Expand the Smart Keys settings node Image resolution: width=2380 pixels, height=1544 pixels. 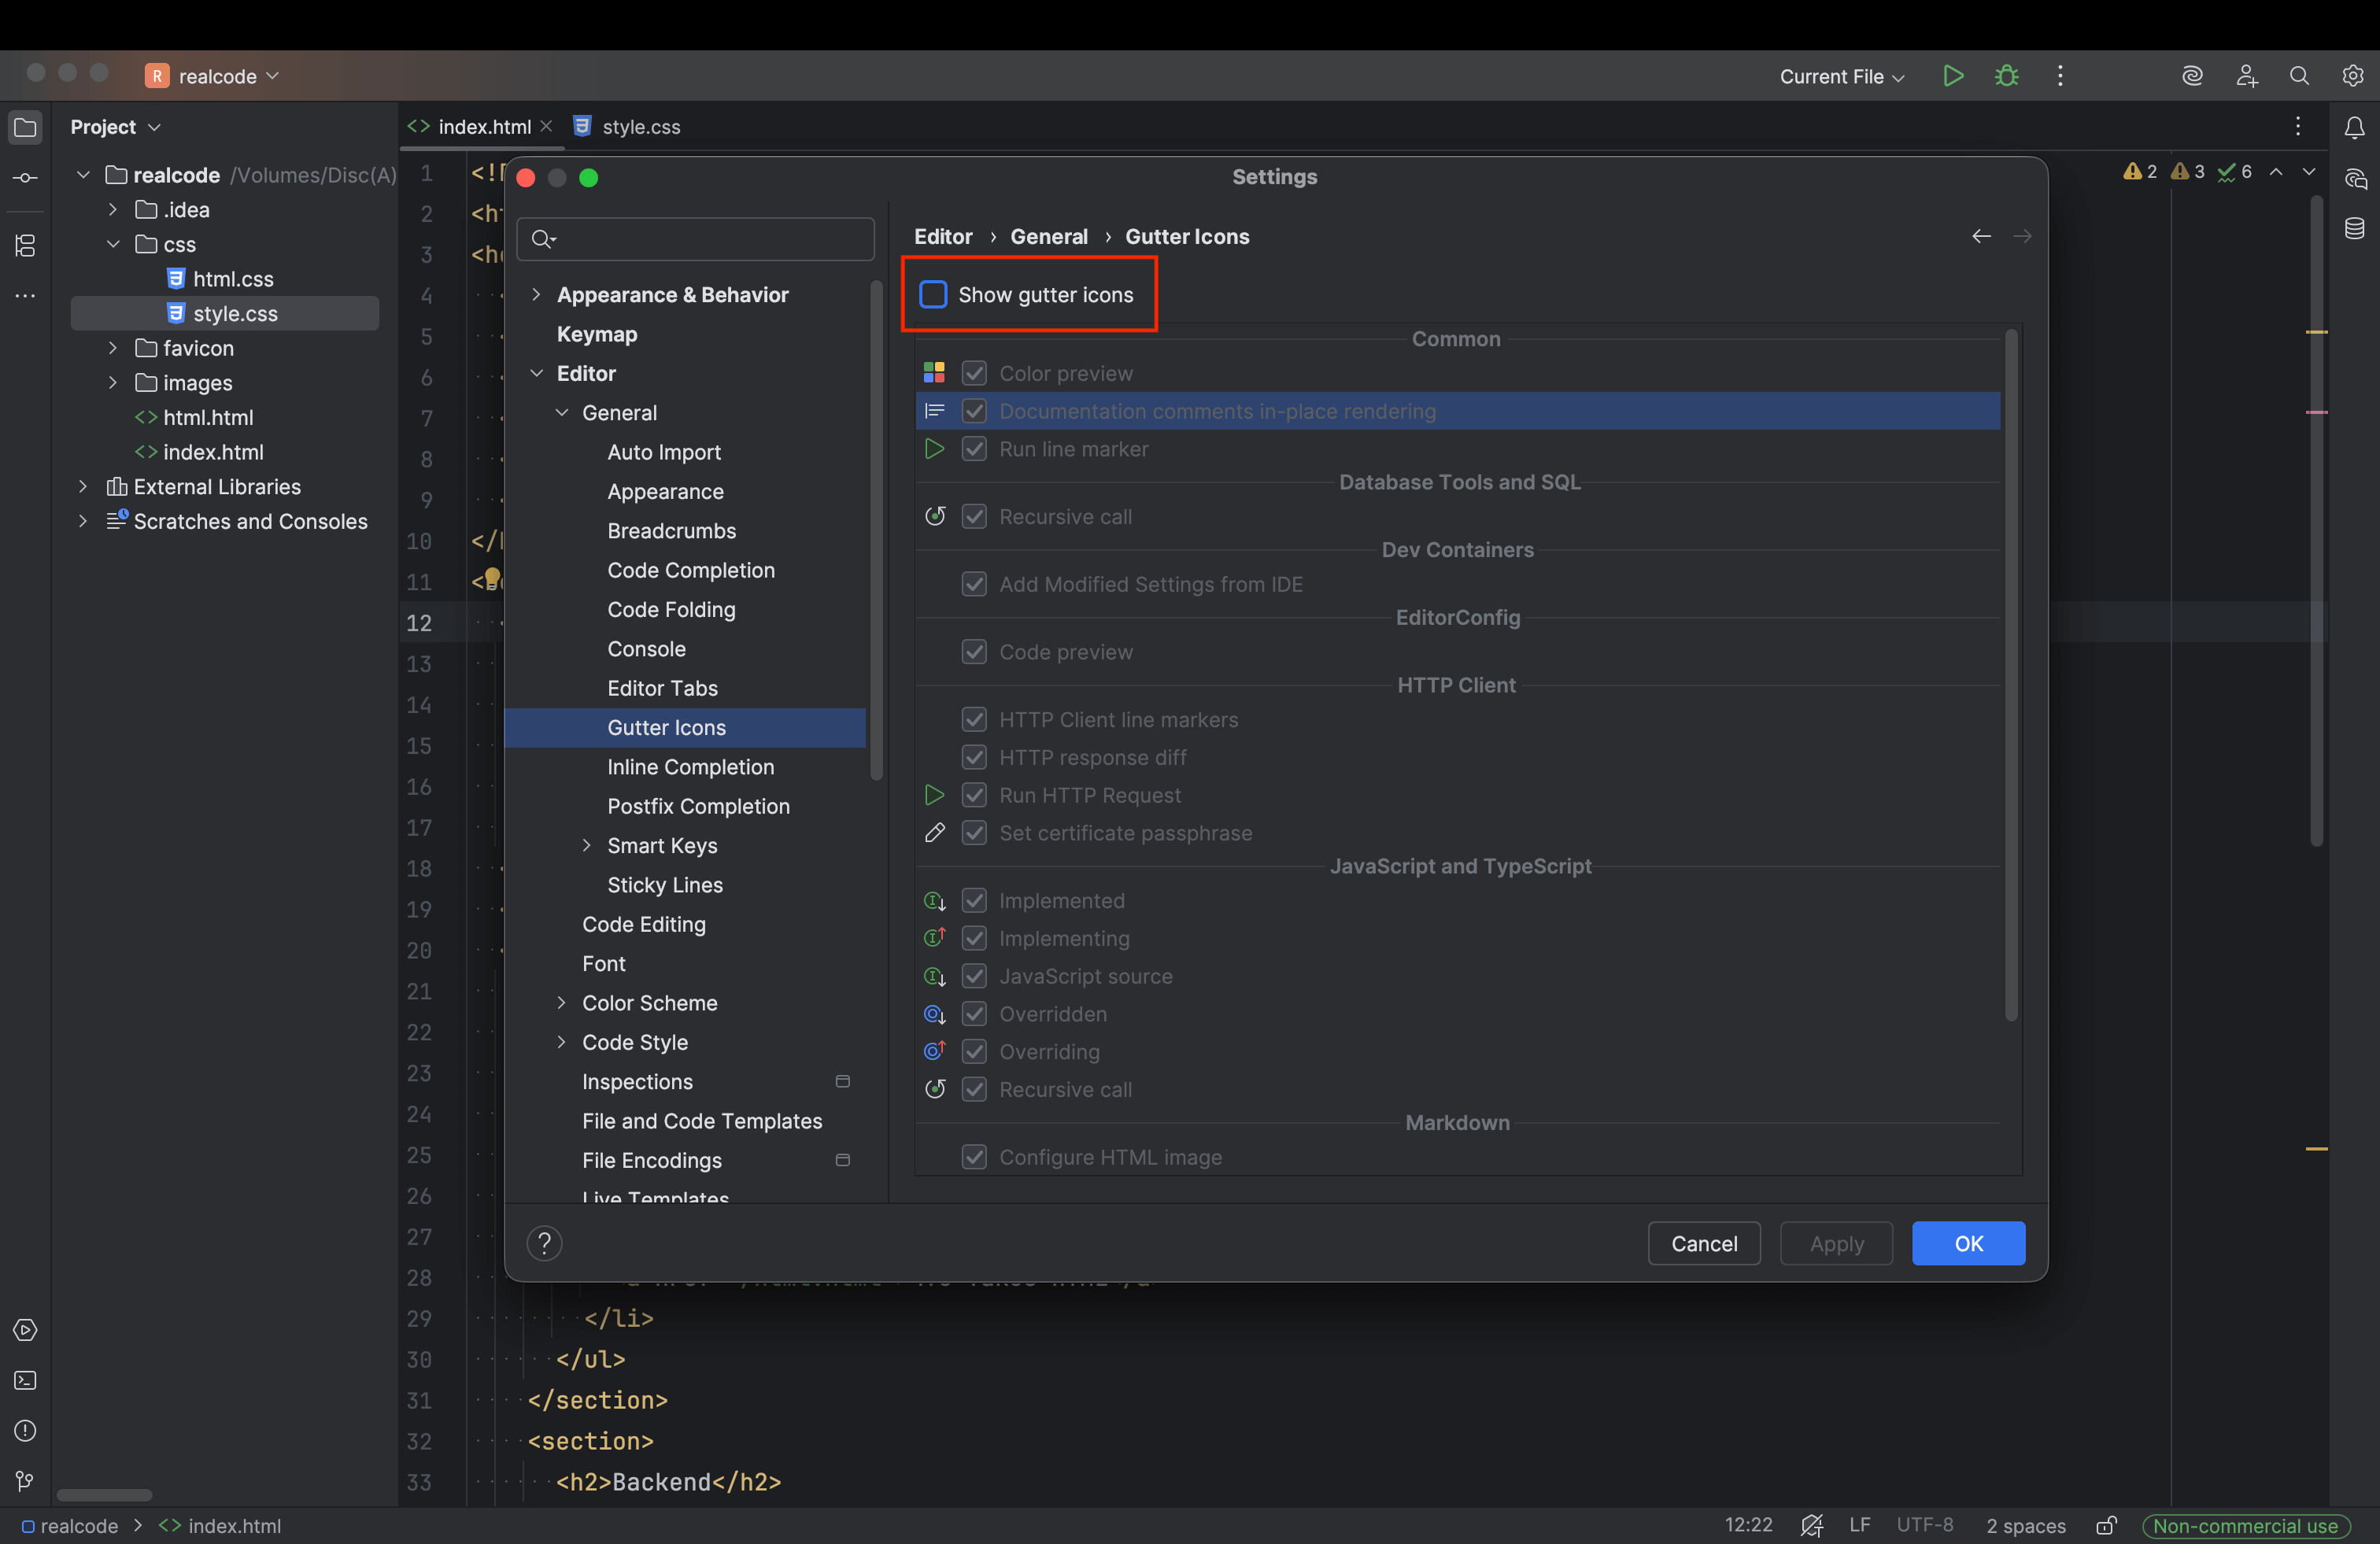[587, 845]
